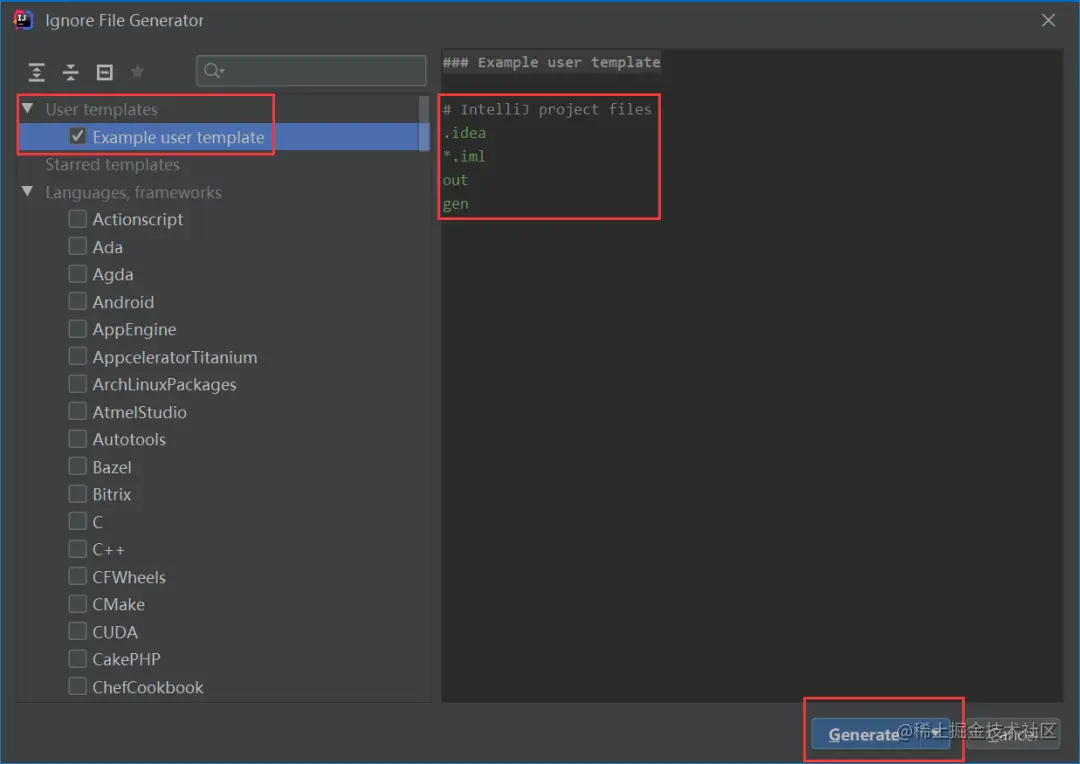Click the Expand All toolbar icon
The image size is (1080, 764).
pyautogui.click(x=37, y=72)
